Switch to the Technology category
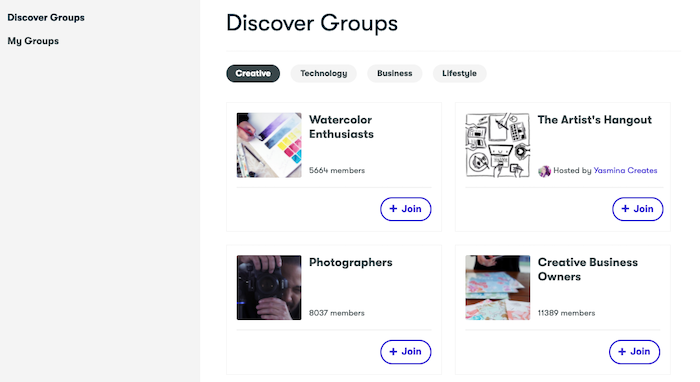The image size is (700, 382). point(324,73)
